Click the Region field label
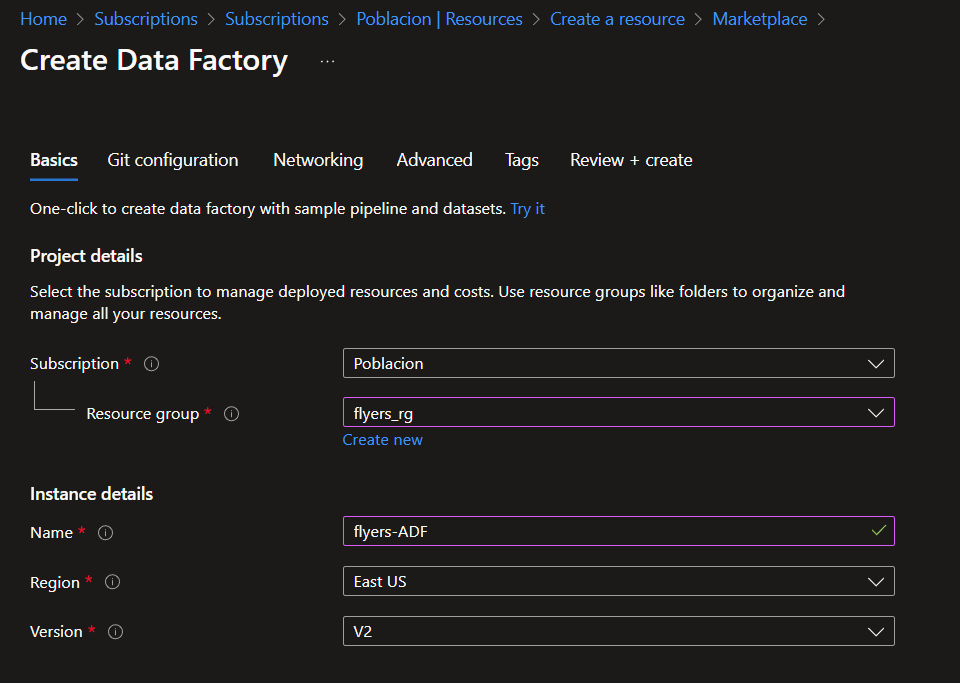The width and height of the screenshot is (960, 683). tap(54, 583)
